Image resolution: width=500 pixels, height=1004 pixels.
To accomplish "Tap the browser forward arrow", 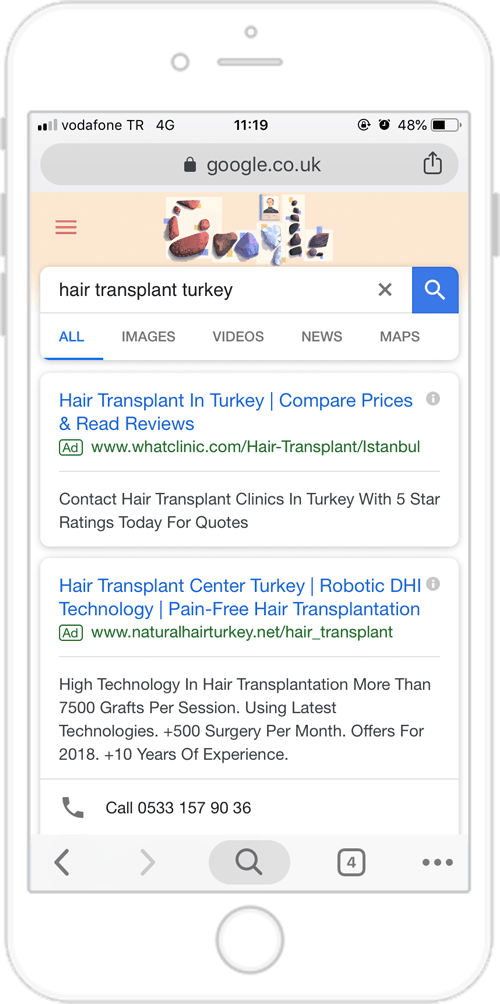I will click(147, 862).
